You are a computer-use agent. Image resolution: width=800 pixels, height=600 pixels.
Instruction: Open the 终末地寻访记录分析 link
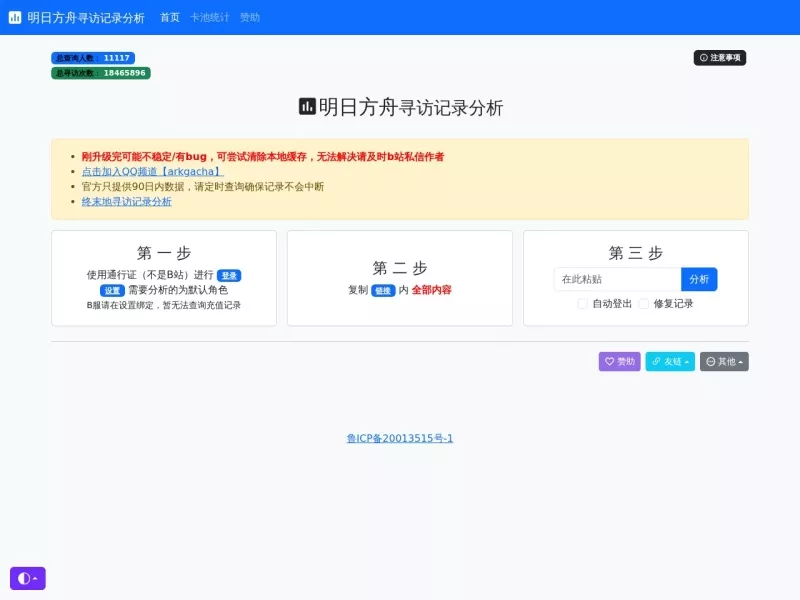[127, 202]
